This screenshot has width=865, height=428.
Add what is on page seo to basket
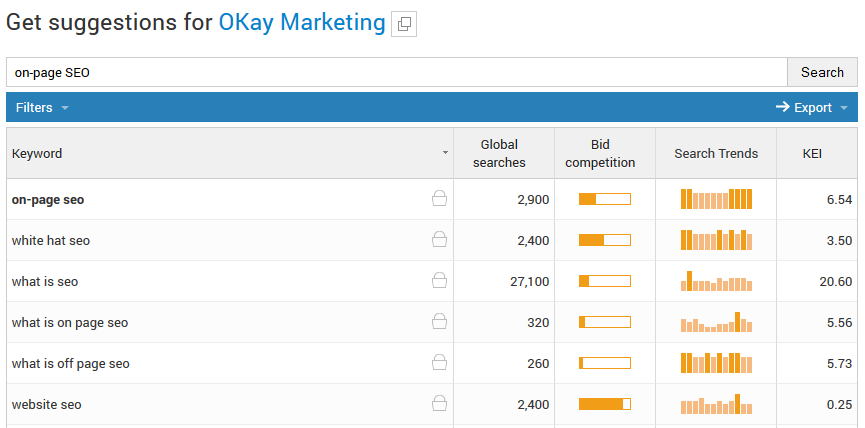tap(439, 322)
